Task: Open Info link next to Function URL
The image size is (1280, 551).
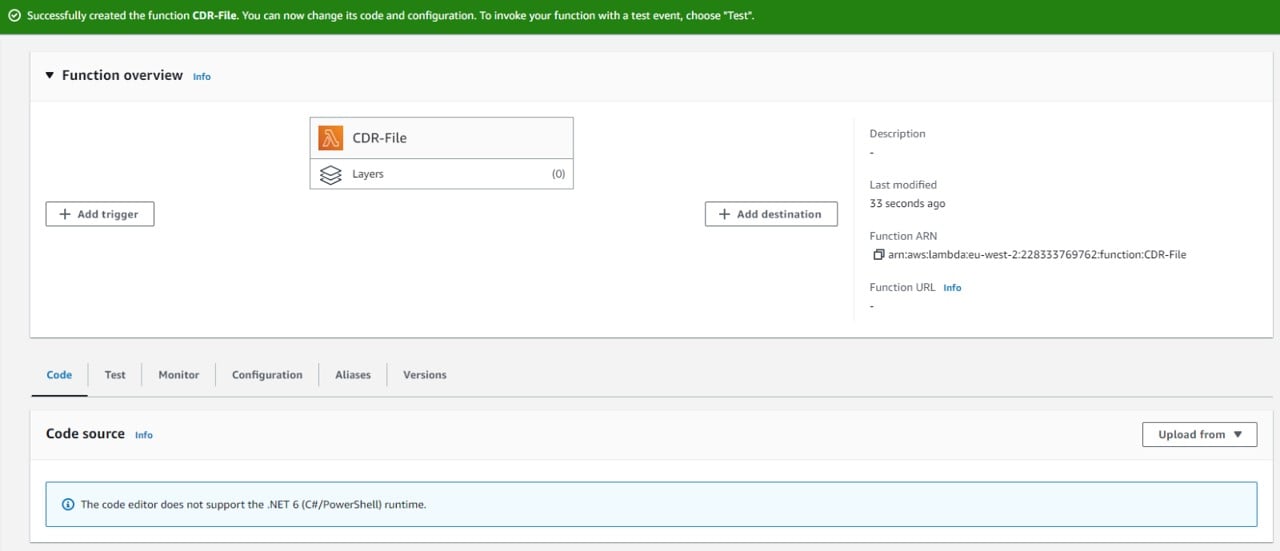Action: coord(952,287)
